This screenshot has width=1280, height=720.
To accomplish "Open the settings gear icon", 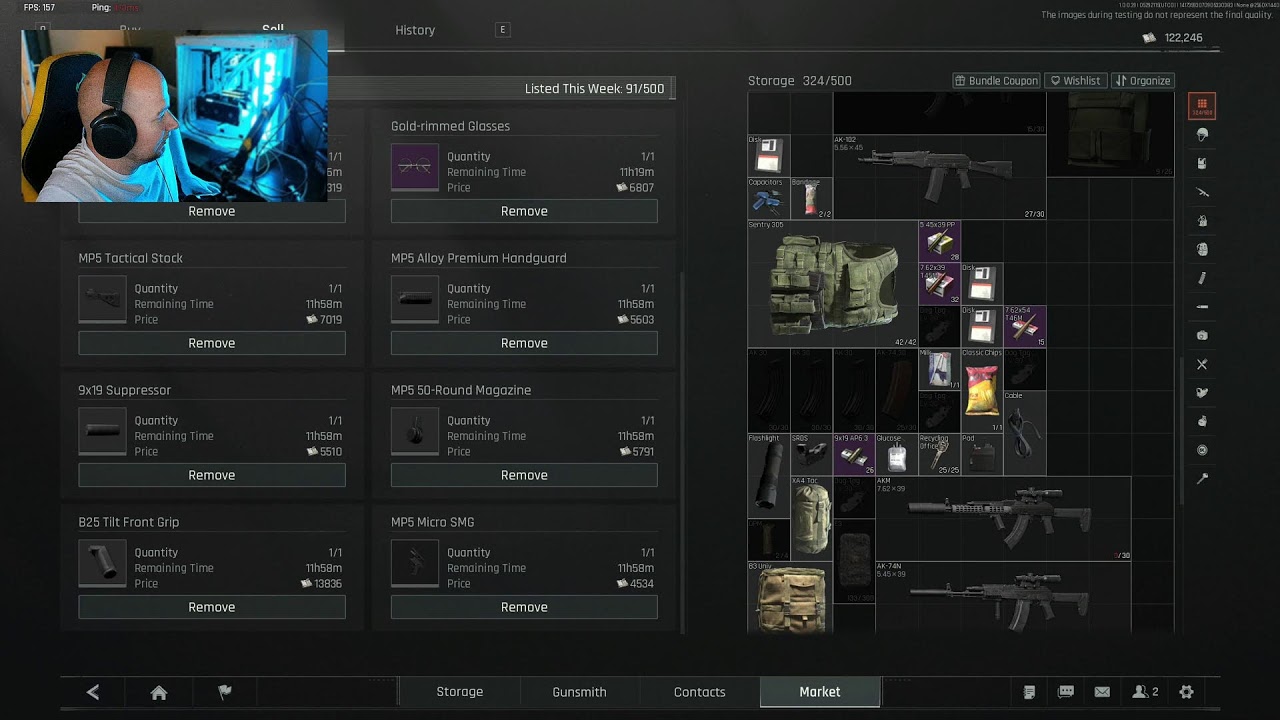I will 1186,692.
